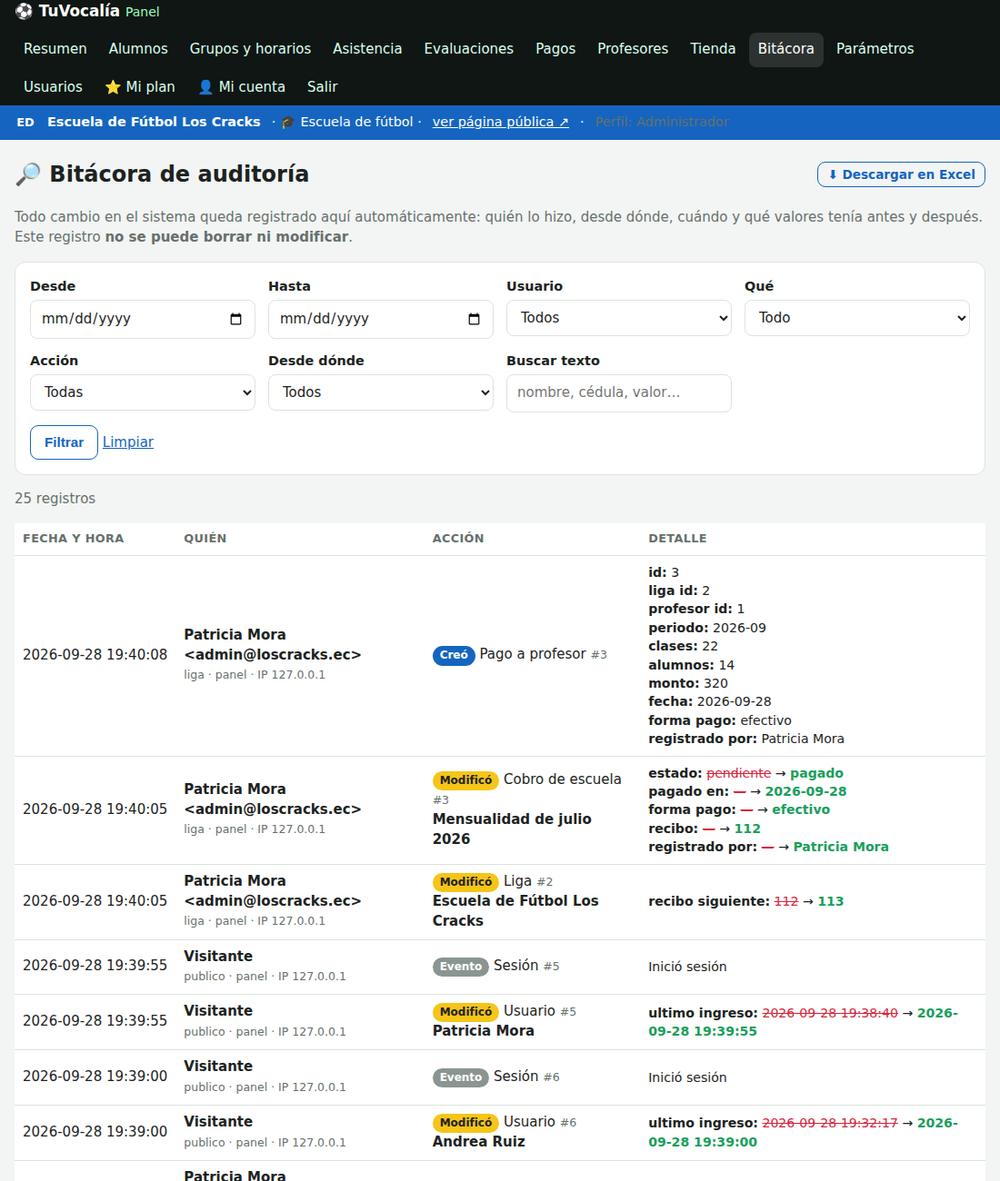The width and height of the screenshot is (1000, 1181).
Task: Expand the Usuario filter dropdown
Action: (x=618, y=318)
